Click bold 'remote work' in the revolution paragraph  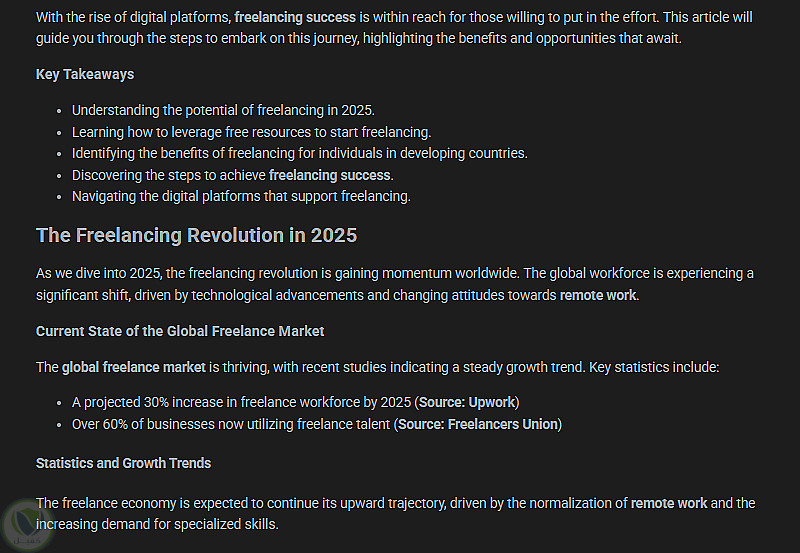point(597,295)
